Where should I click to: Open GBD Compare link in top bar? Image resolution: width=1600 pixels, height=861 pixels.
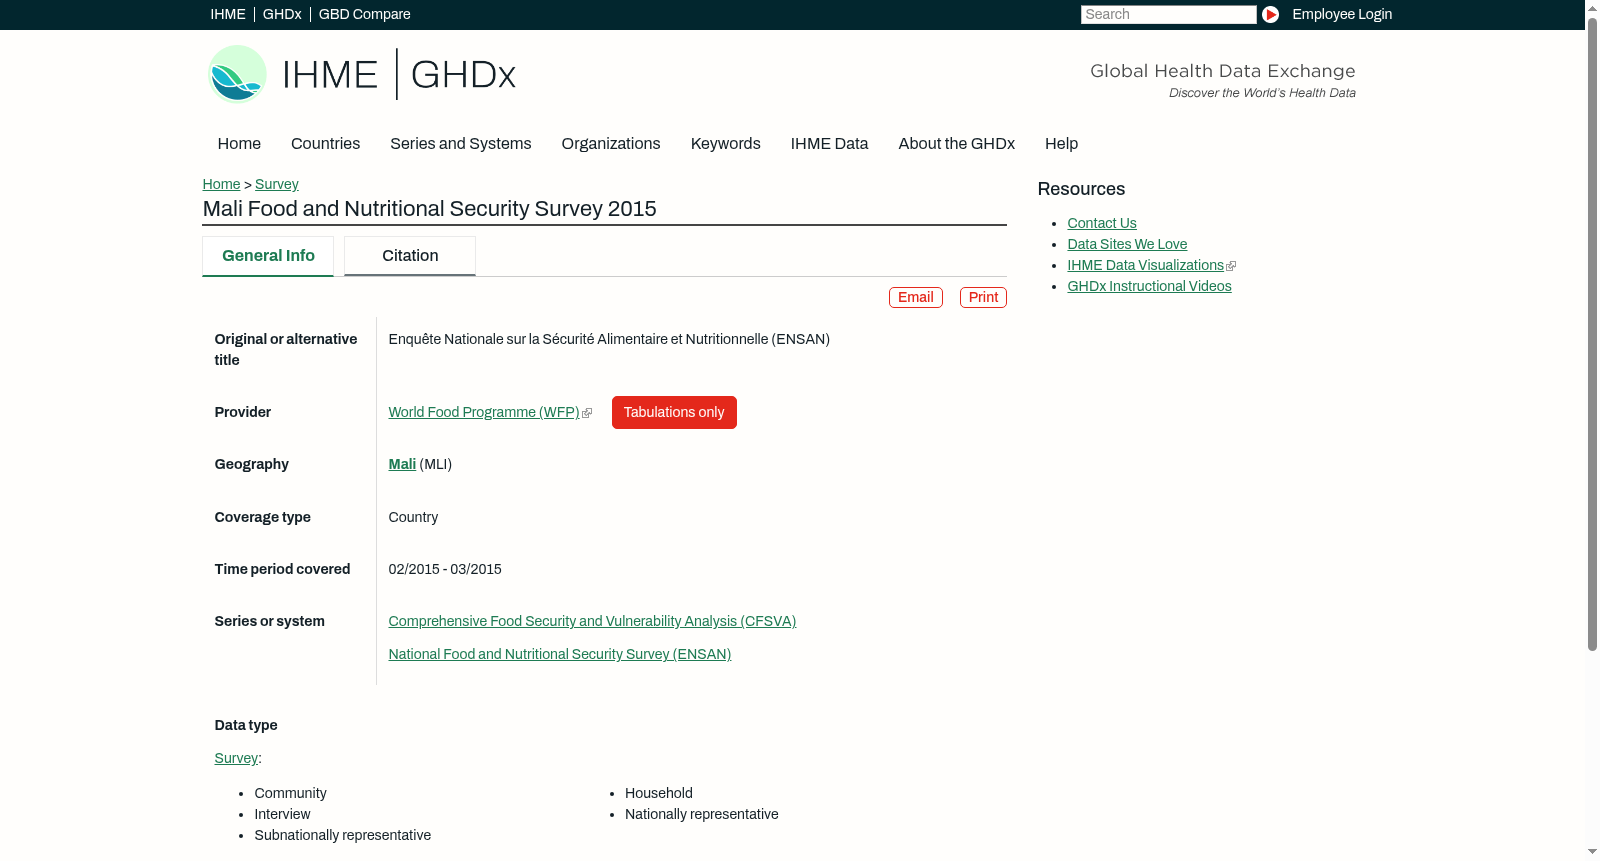tap(365, 14)
